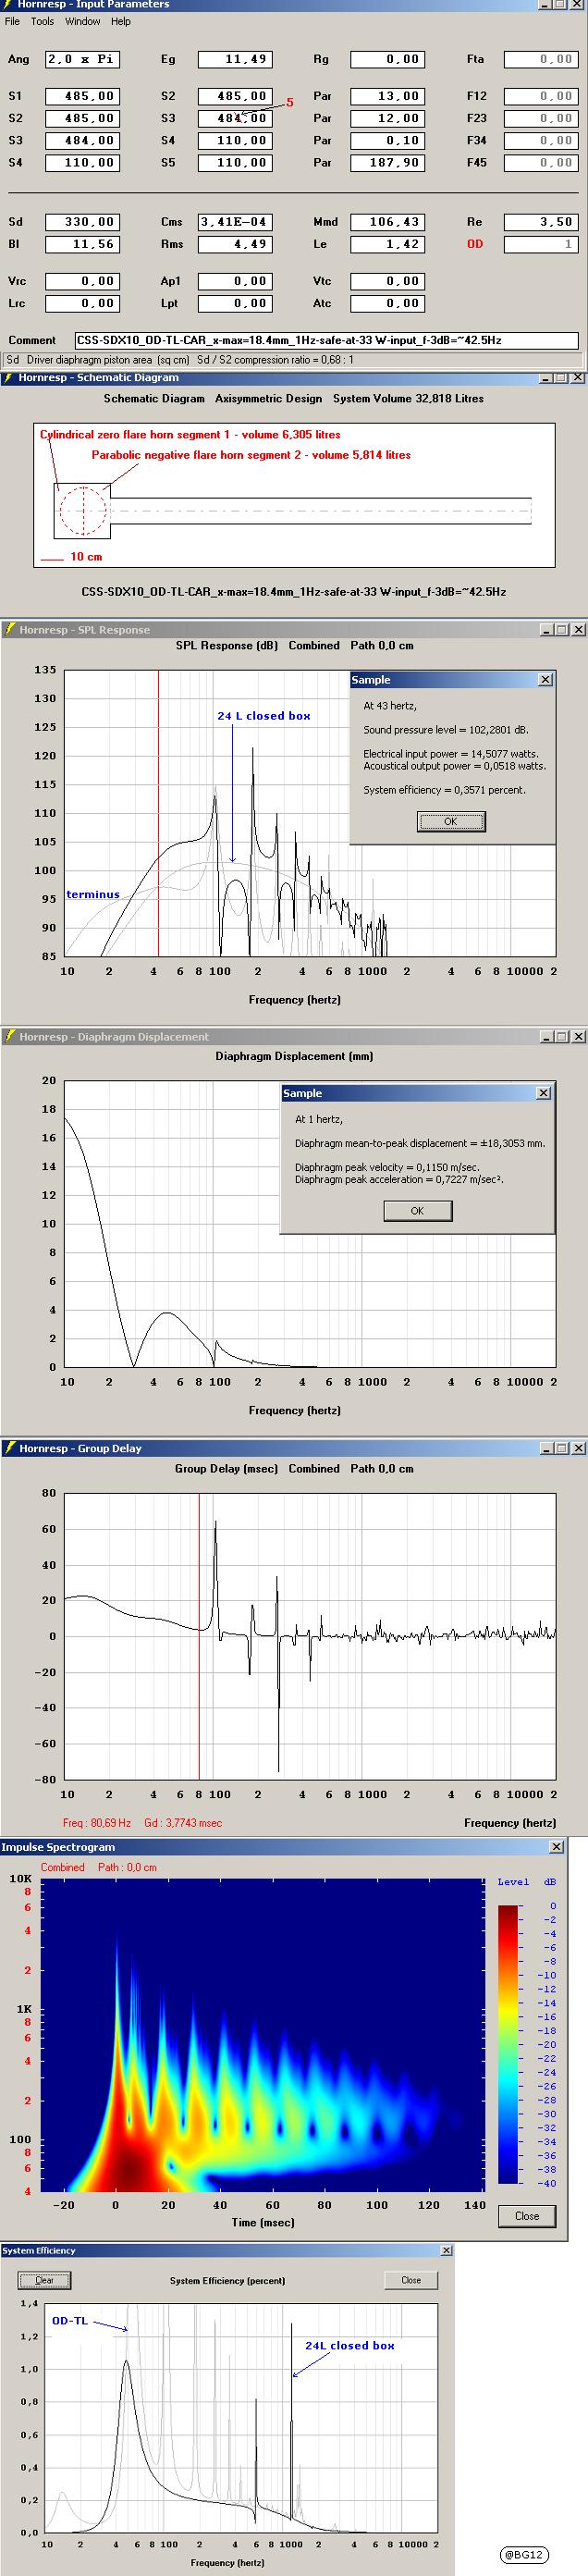Image resolution: width=588 pixels, height=2576 pixels.
Task: Click the Sd field showing 330,00
Action: pyautogui.click(x=82, y=222)
